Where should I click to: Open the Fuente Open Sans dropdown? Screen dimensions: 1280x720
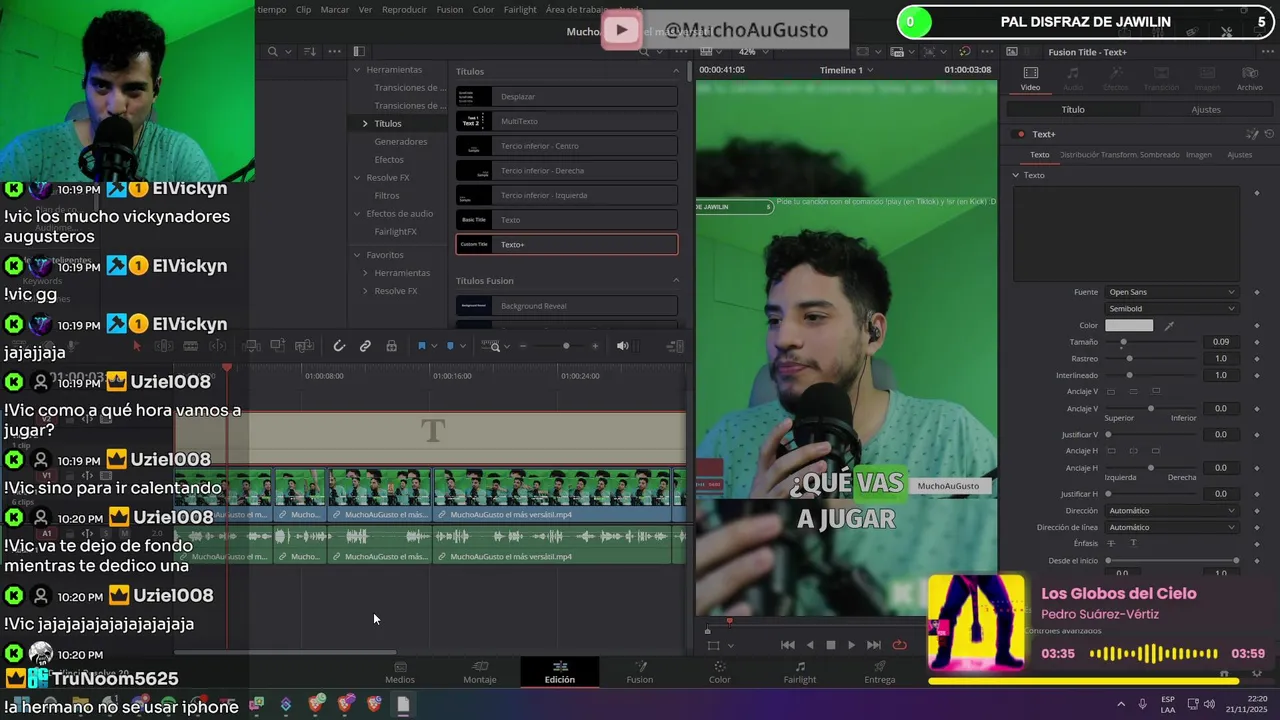click(x=1171, y=292)
